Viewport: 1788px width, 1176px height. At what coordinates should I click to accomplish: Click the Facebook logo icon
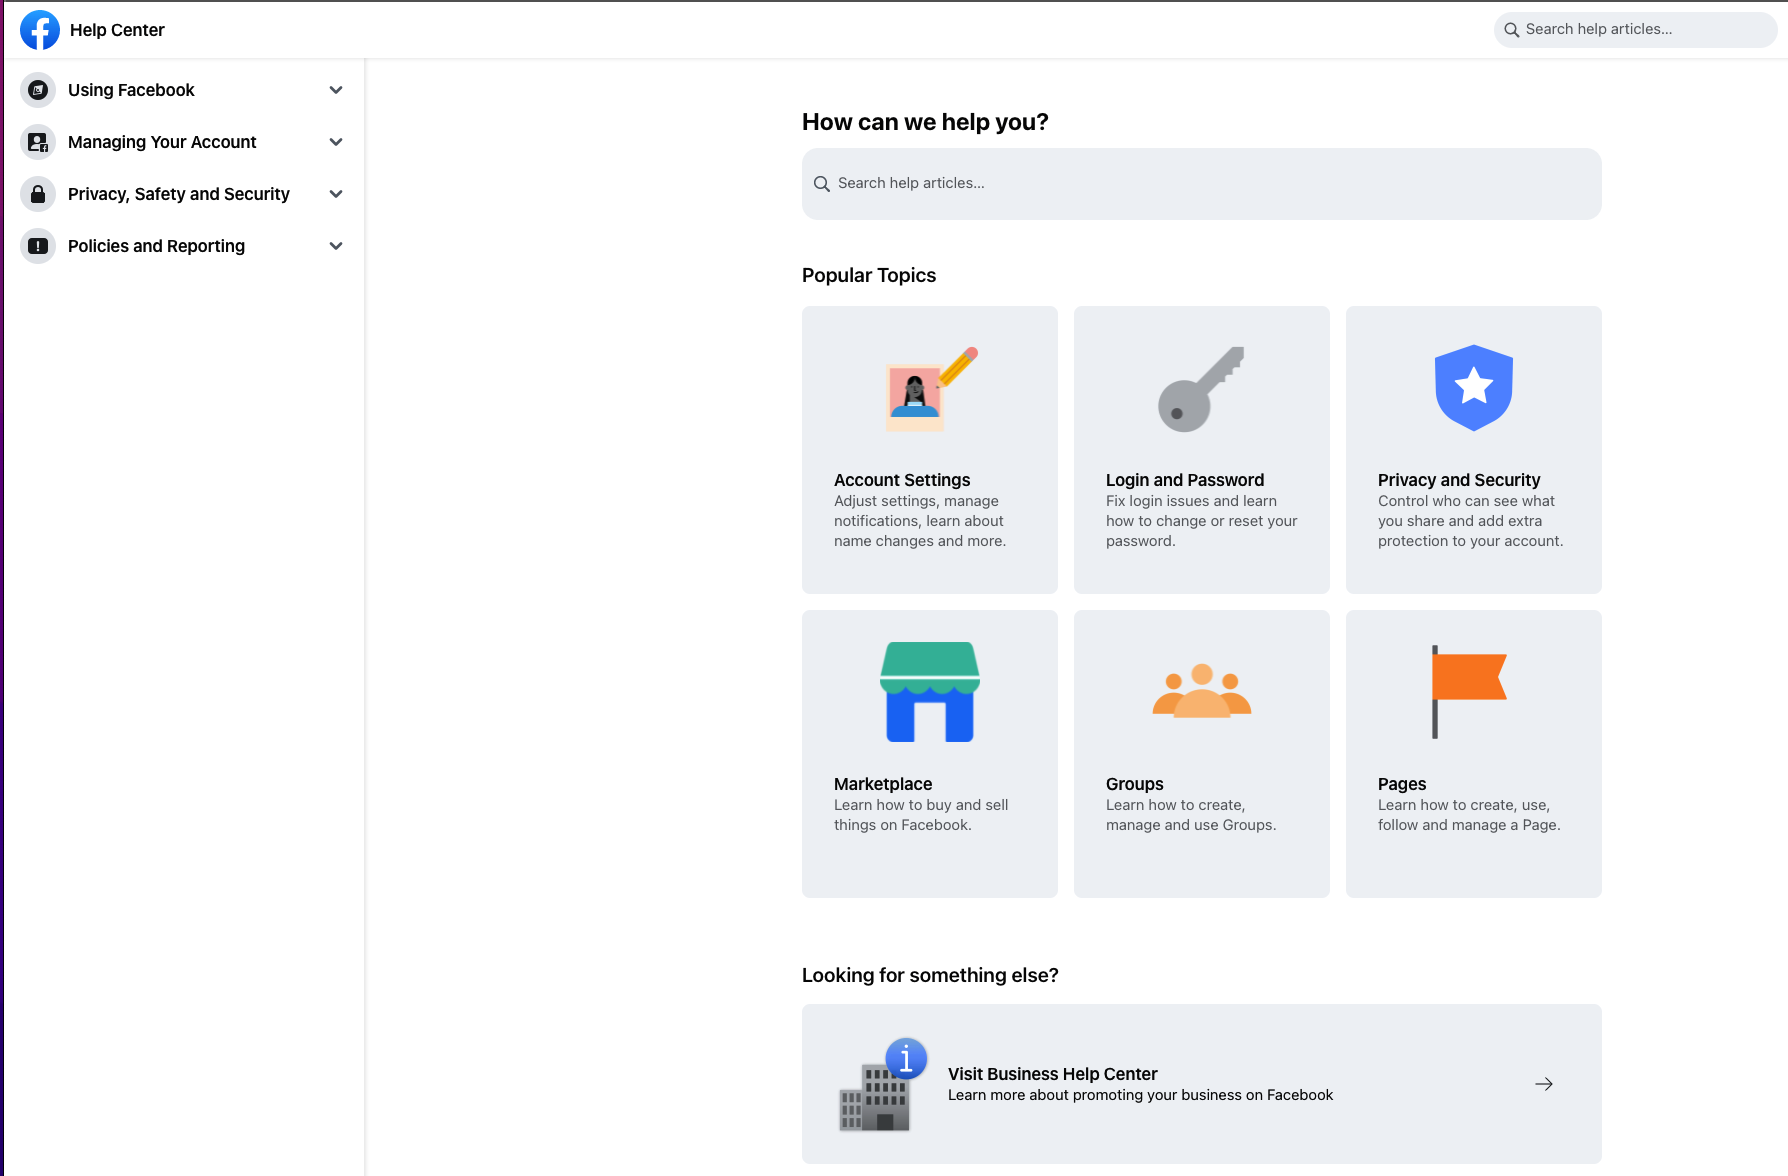(x=40, y=30)
